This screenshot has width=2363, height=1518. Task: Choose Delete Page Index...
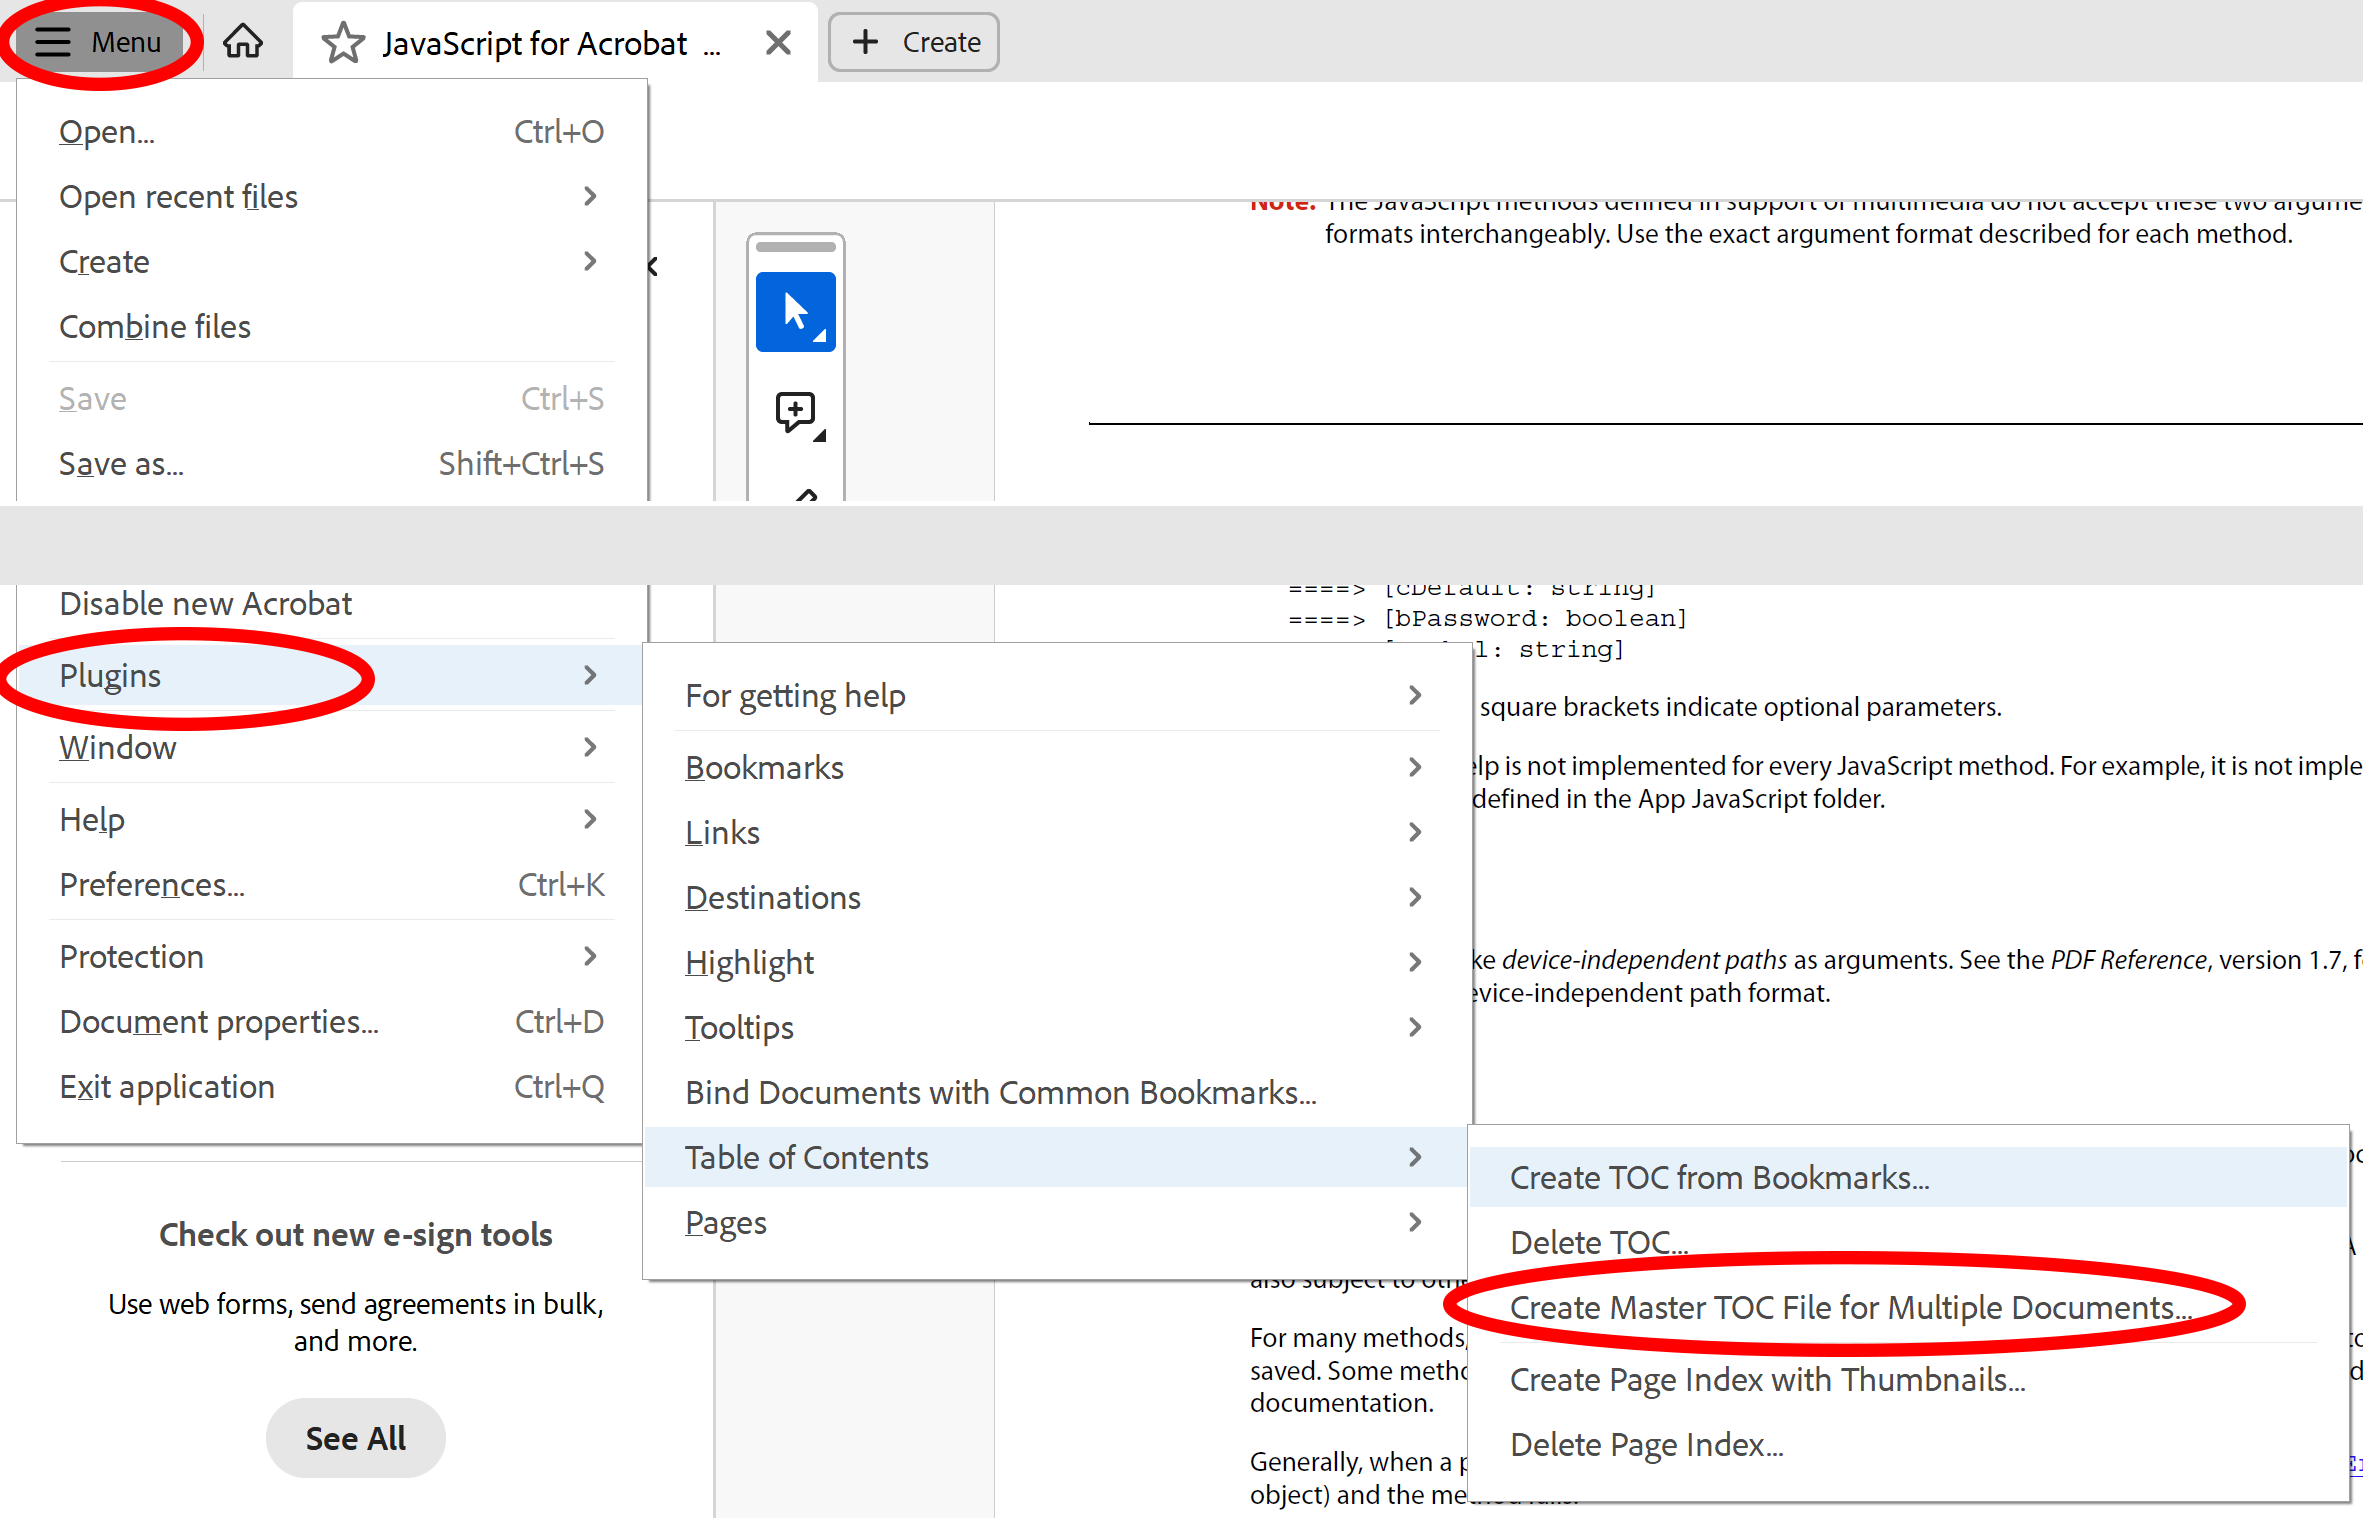click(x=1908, y=1444)
